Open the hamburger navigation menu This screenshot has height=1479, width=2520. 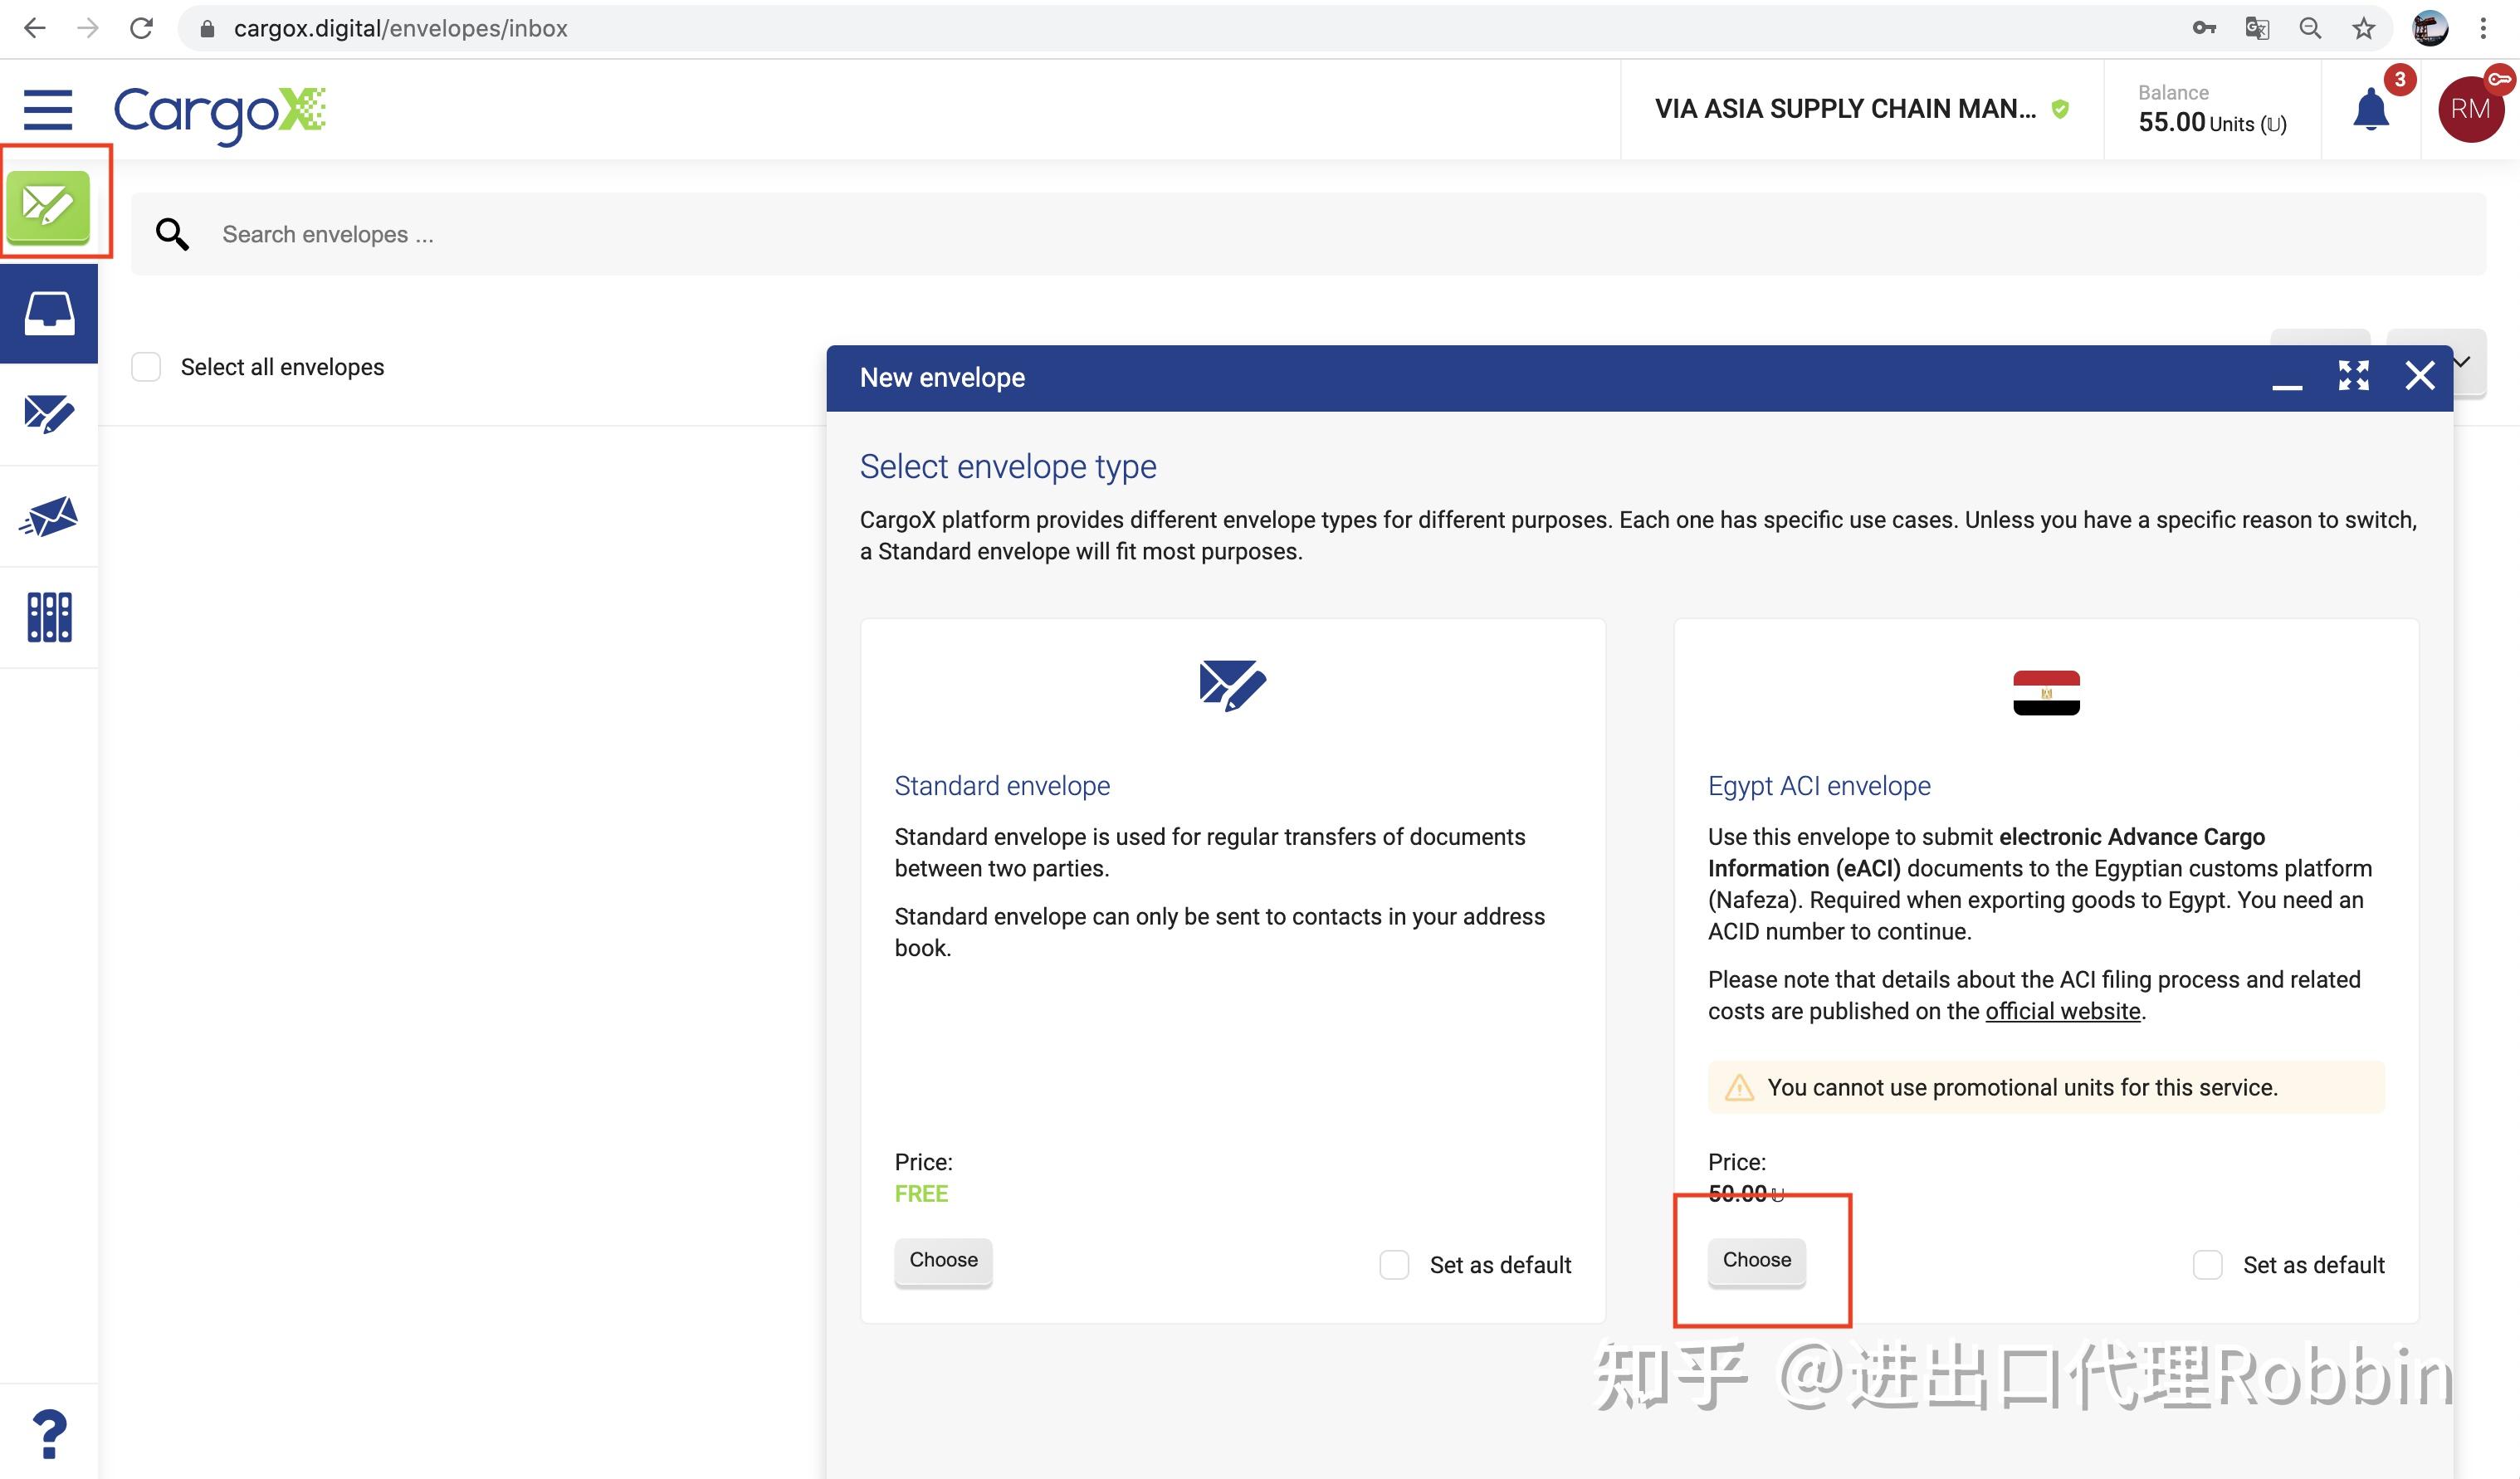47,110
